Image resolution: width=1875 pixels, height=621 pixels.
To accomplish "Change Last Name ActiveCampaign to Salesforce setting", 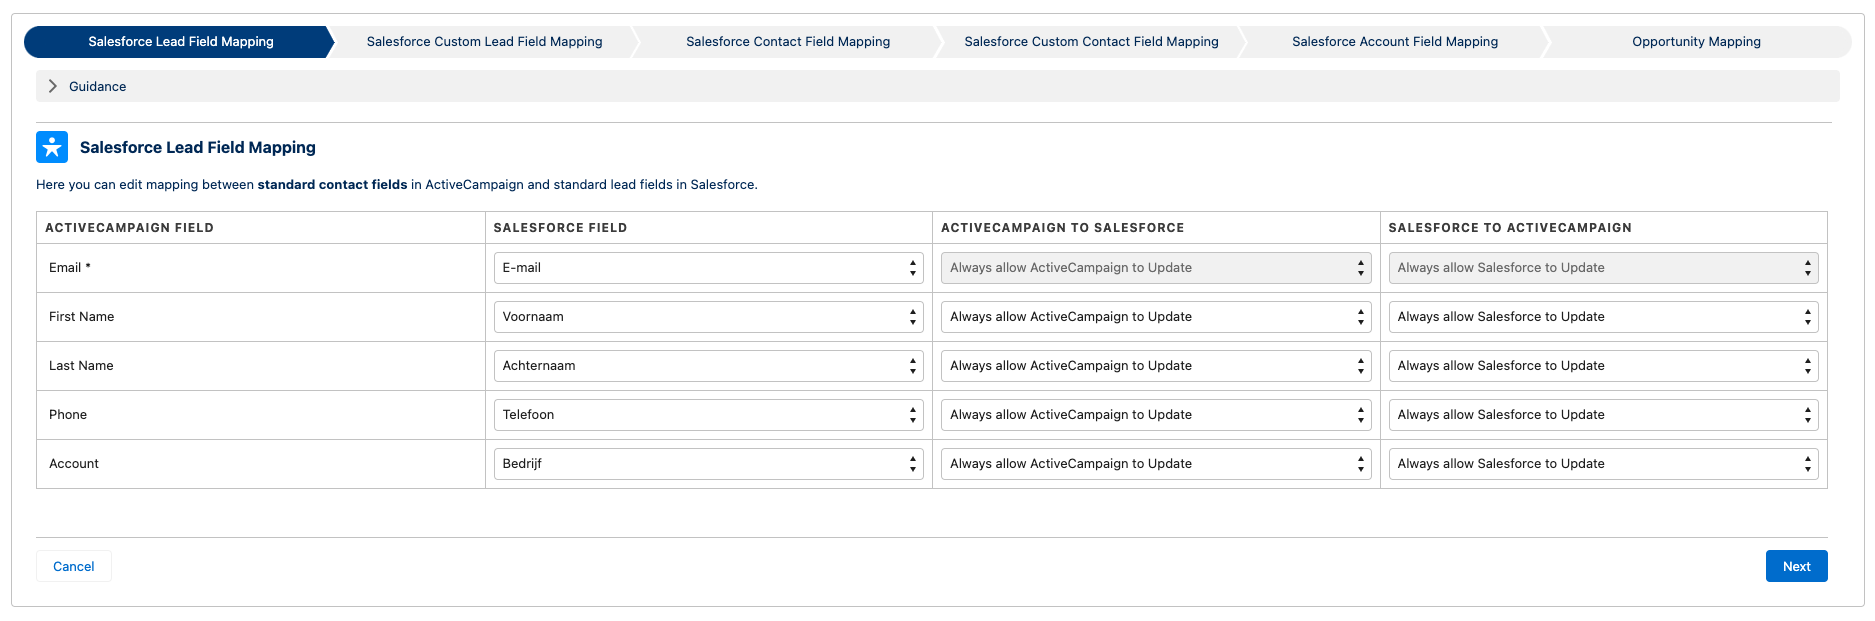I will pos(1156,366).
